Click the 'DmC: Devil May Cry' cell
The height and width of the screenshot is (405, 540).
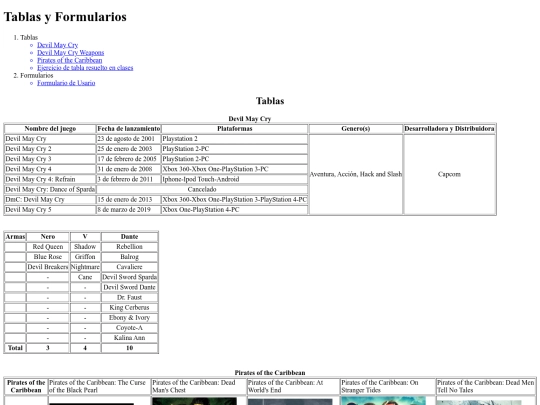tap(50, 200)
